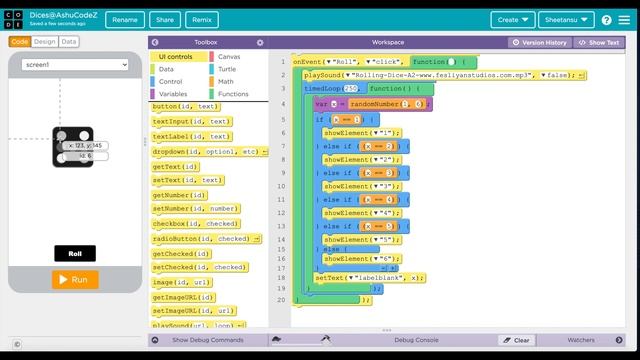Select the dropdown(id, option1, etc) block
Screen dimensions: 640x360
[209, 152]
